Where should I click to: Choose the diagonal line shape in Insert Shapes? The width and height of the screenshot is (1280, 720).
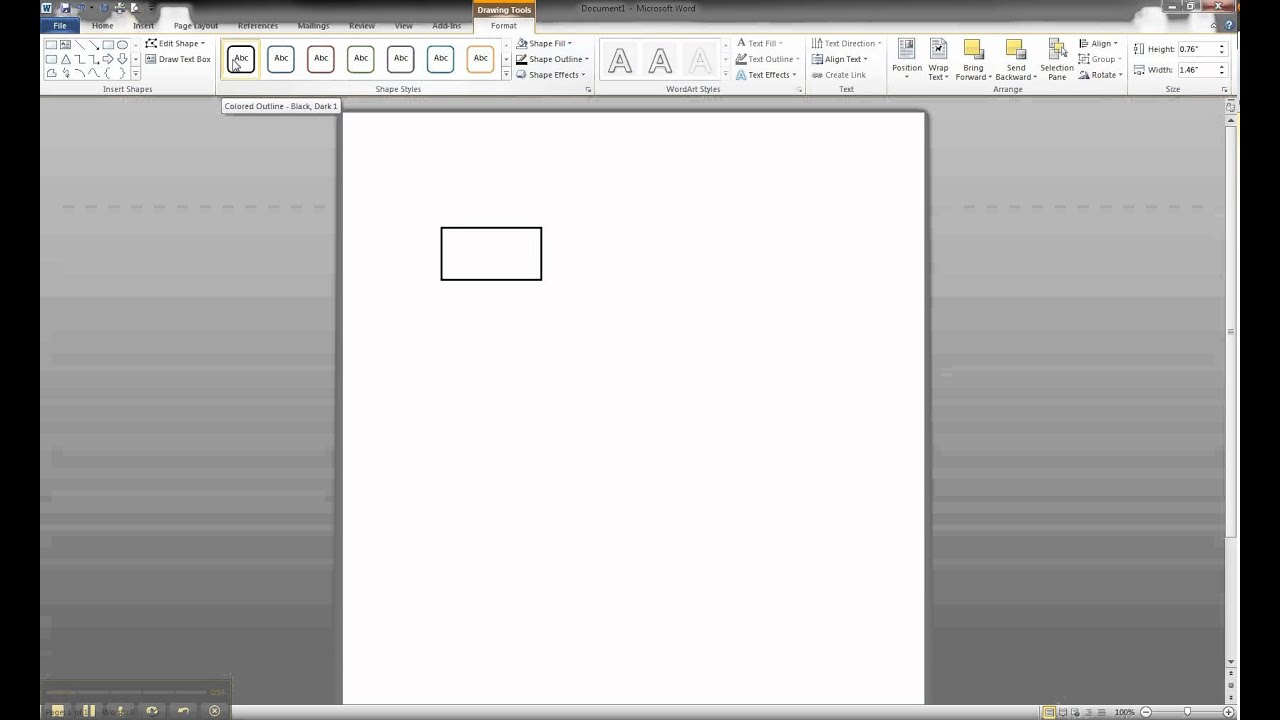coord(80,45)
